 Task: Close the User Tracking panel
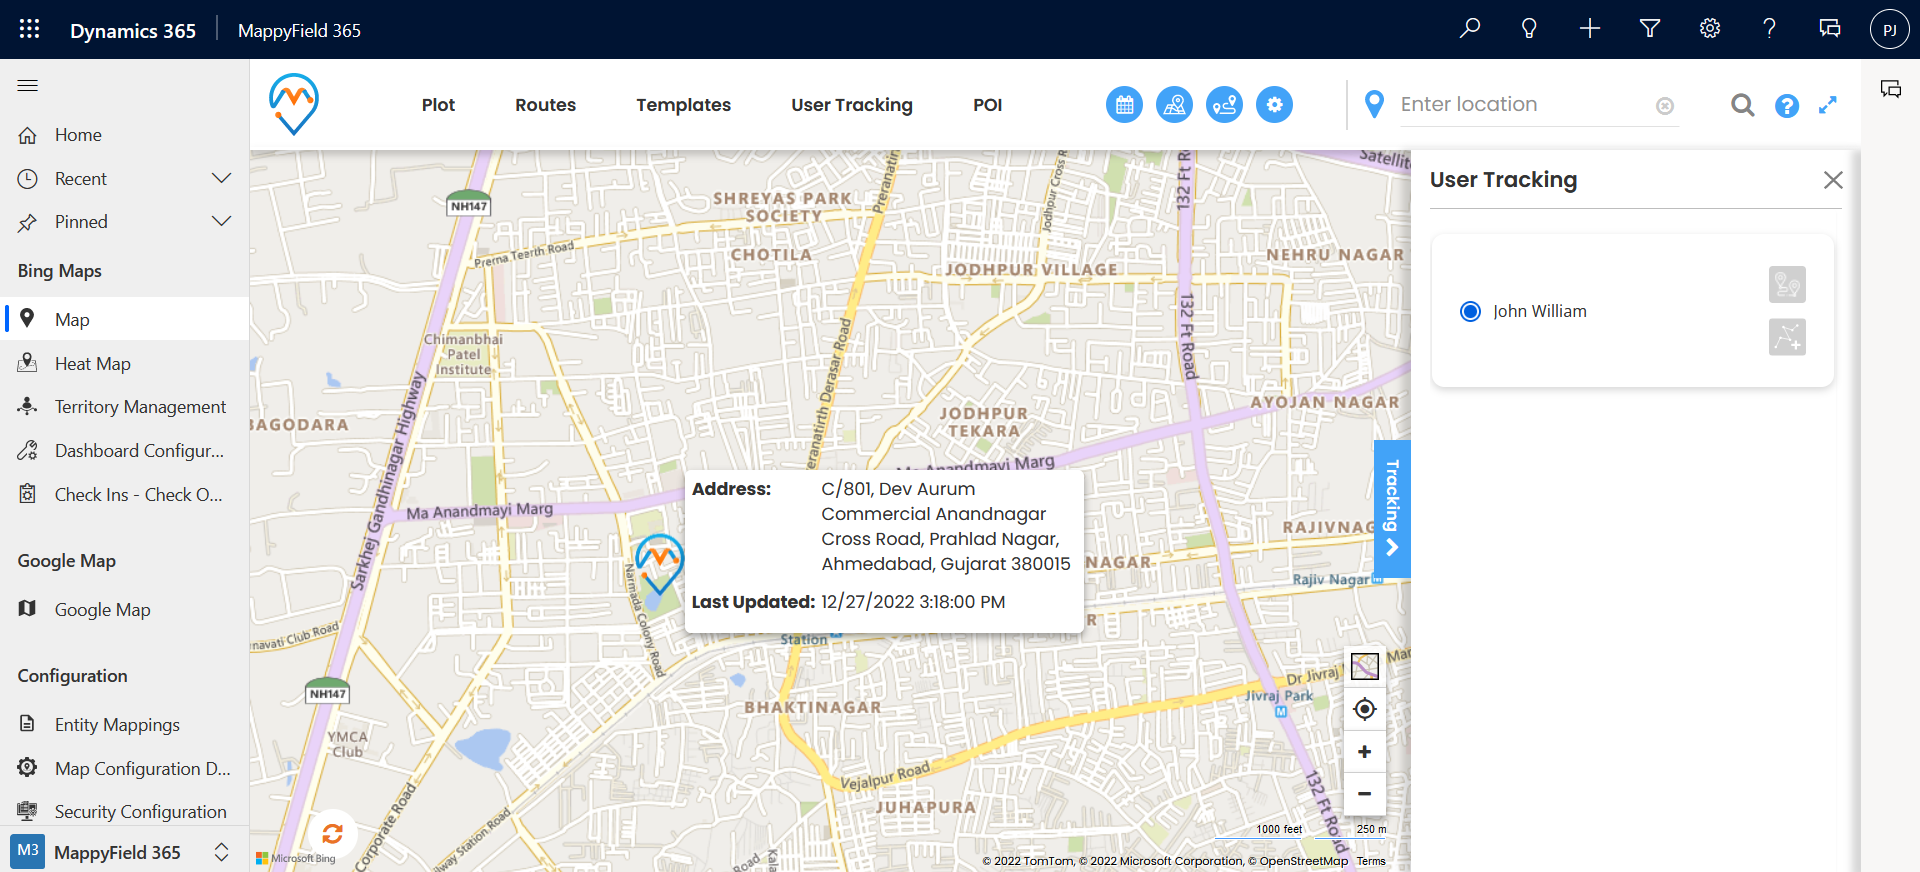click(x=1832, y=180)
